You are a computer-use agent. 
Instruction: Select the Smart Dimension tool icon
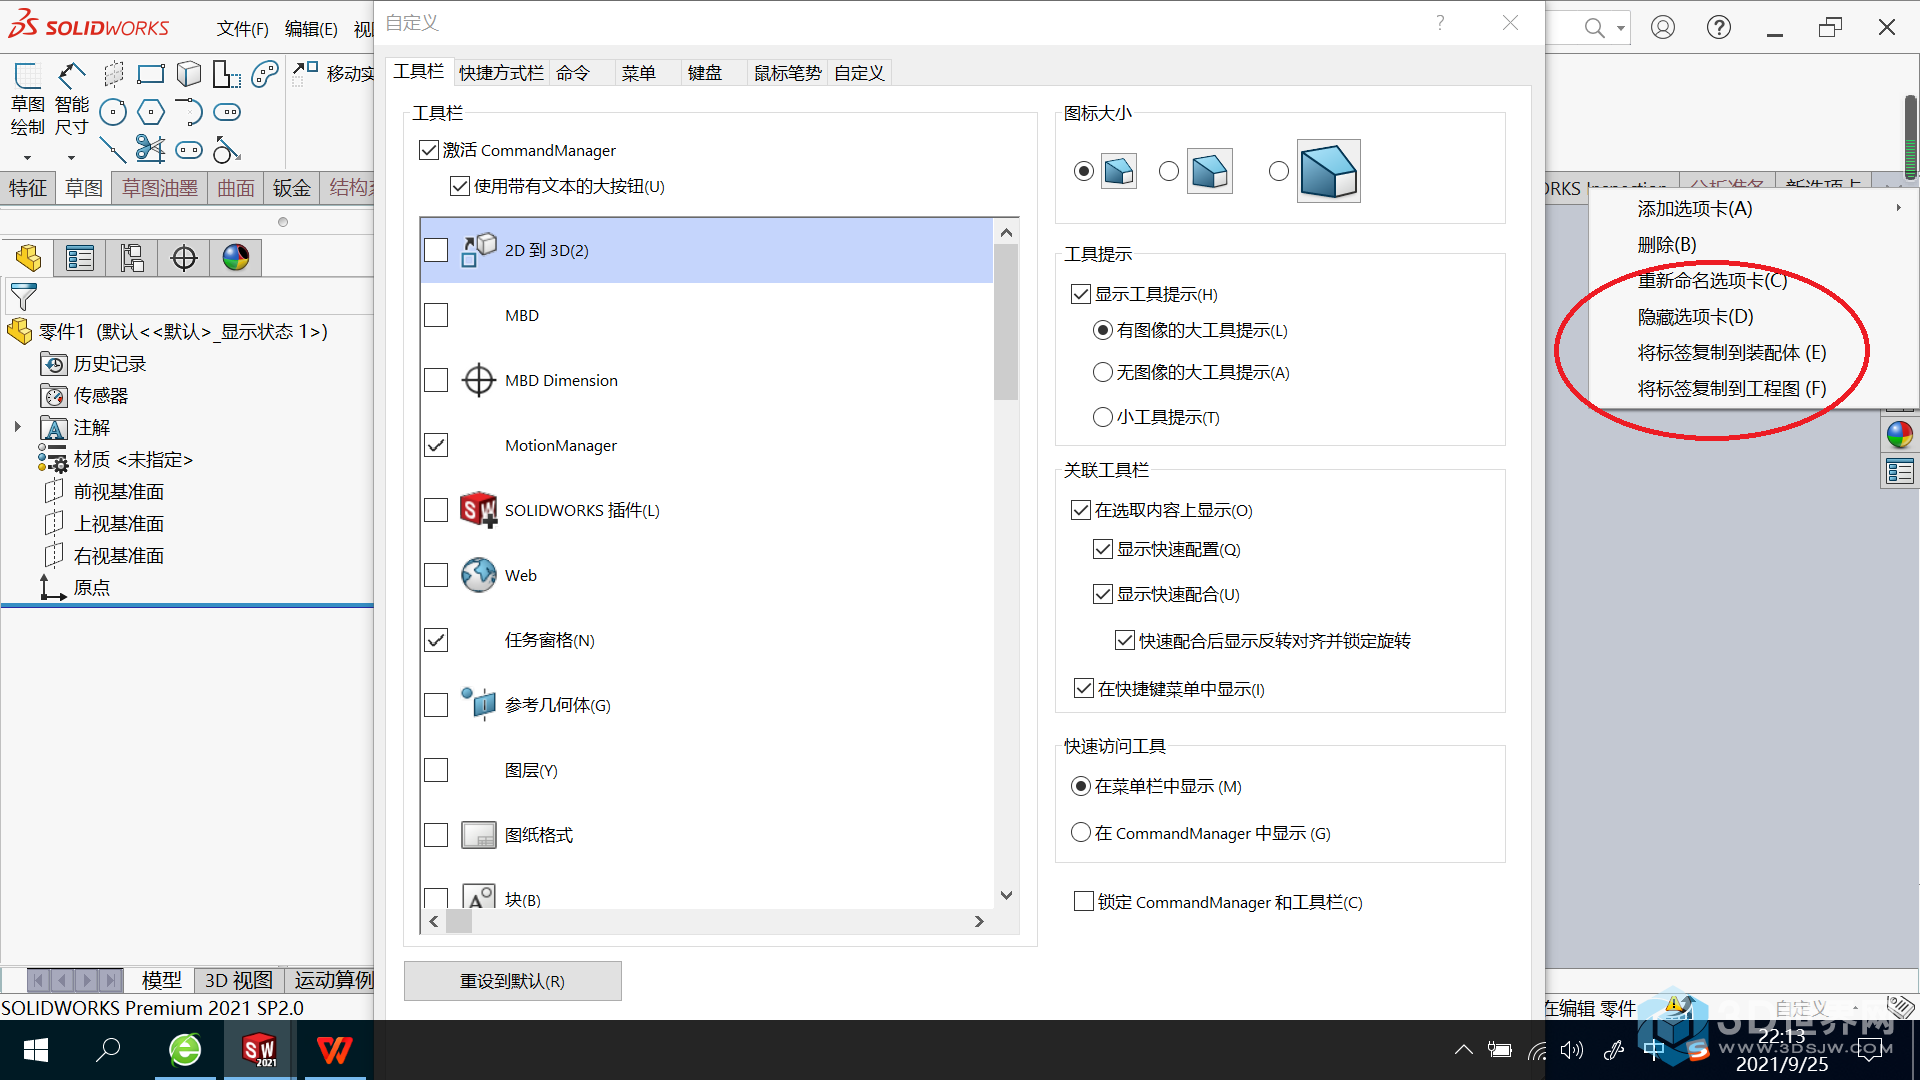[71, 75]
